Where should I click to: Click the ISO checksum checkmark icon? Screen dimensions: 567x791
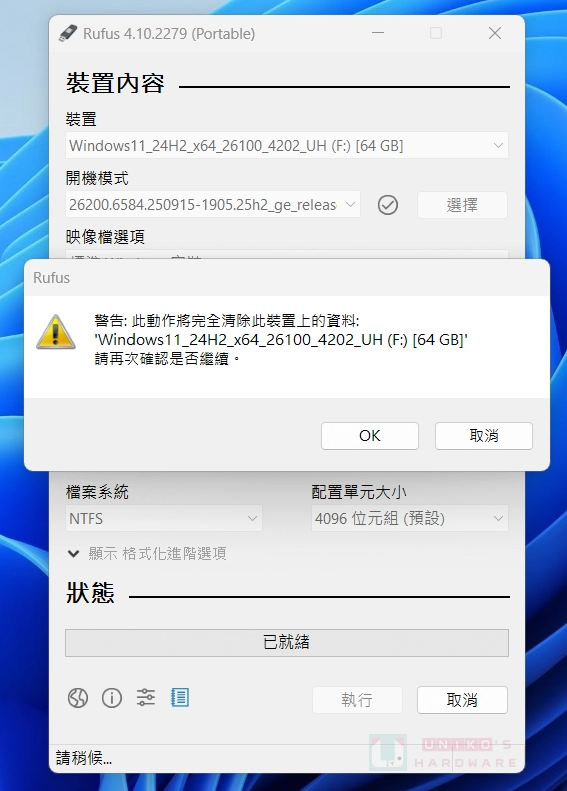tap(387, 205)
